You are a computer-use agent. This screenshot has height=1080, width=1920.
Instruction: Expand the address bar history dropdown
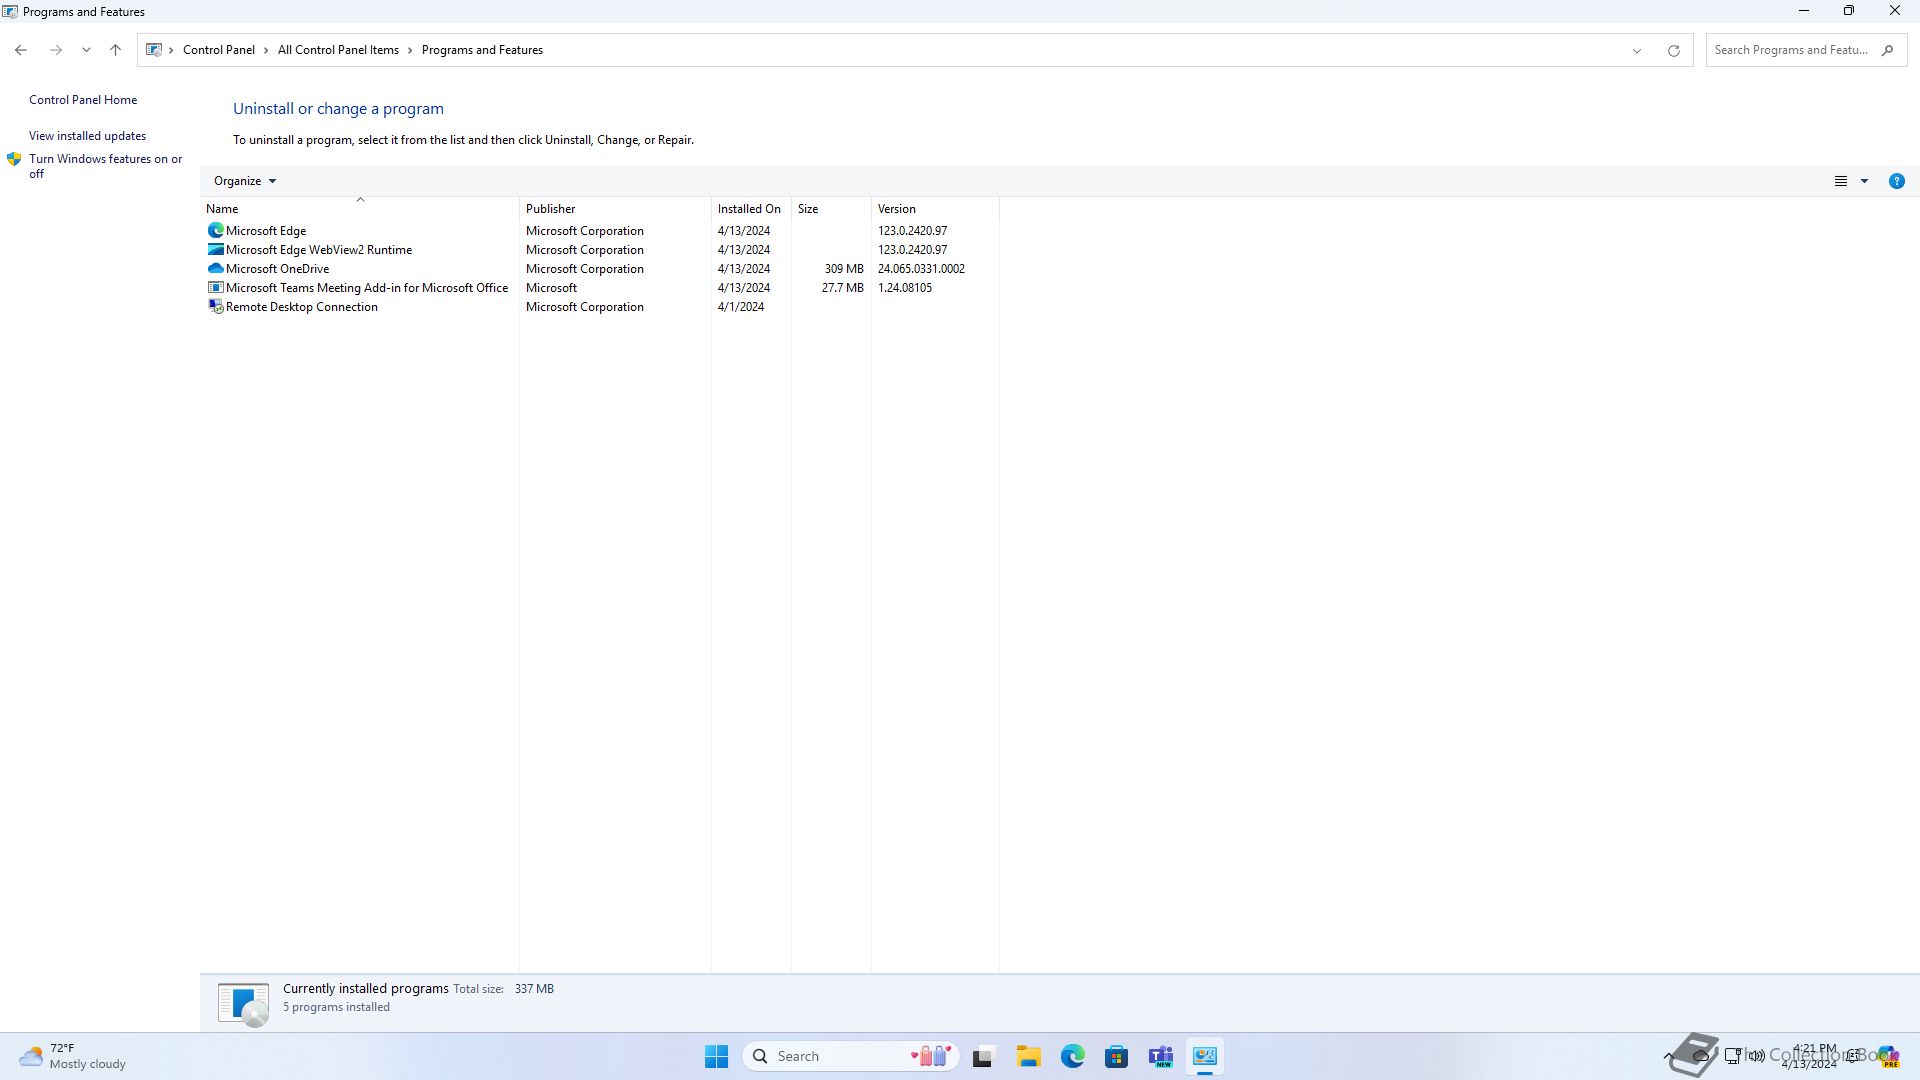1637,51
